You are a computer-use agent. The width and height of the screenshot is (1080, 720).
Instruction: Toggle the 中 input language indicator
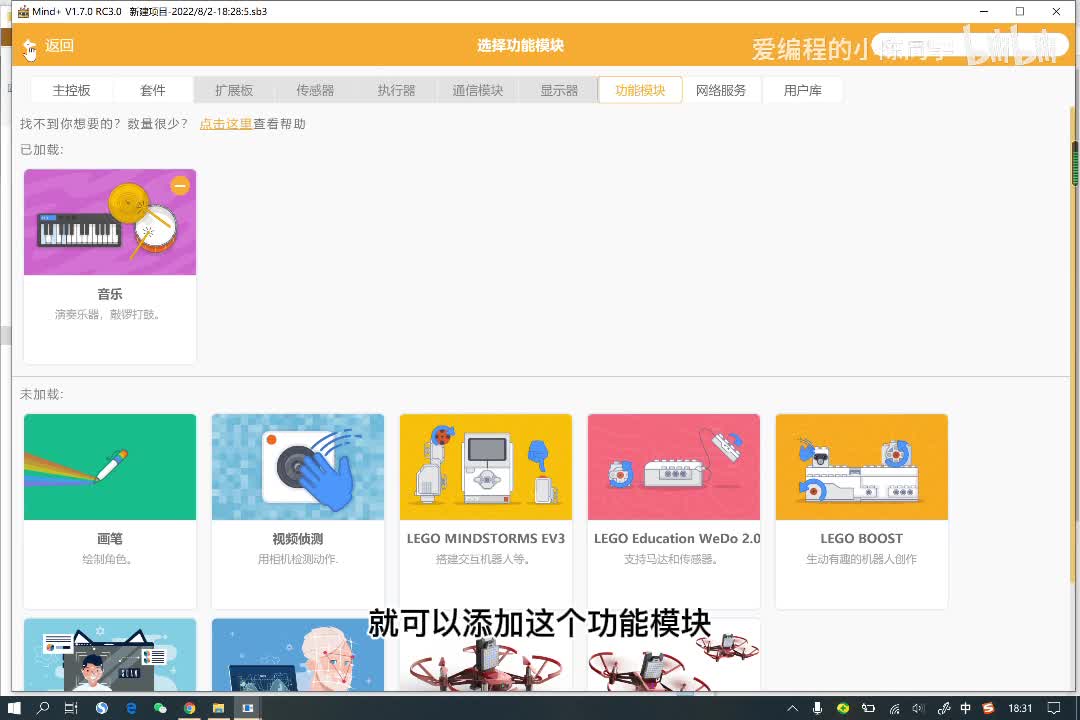click(966, 708)
